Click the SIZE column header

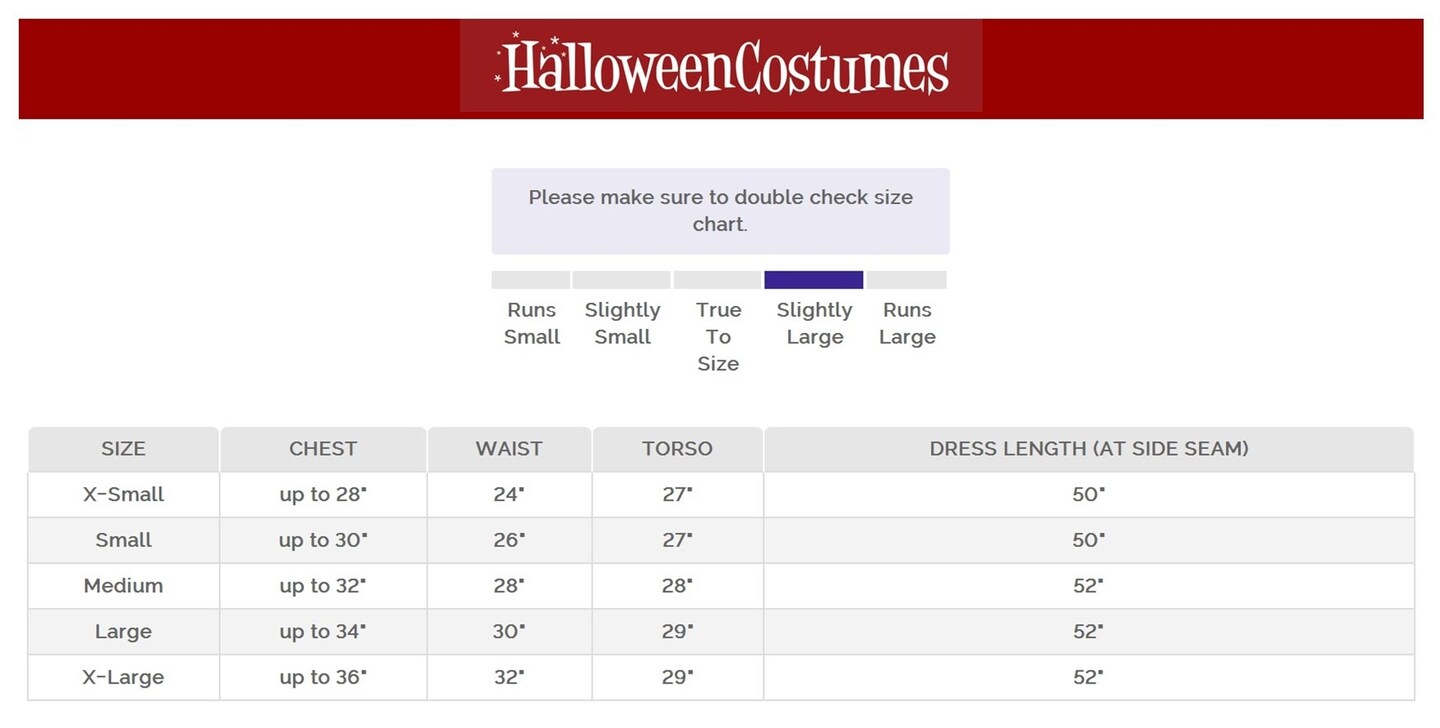(123, 449)
